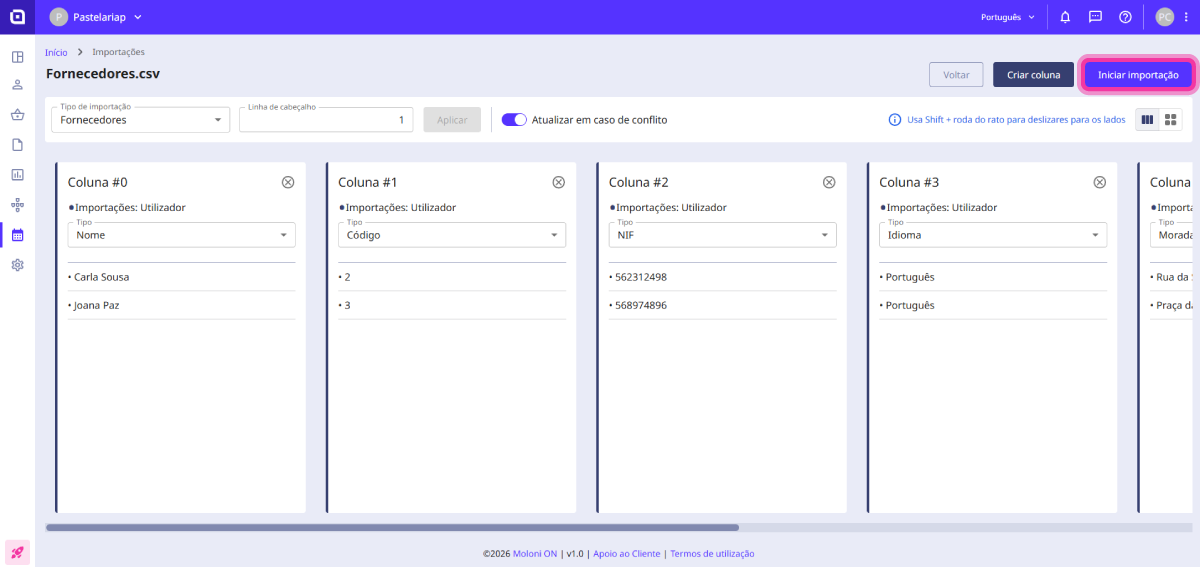Open the PC user avatar
1200x567 pixels.
point(1164,17)
